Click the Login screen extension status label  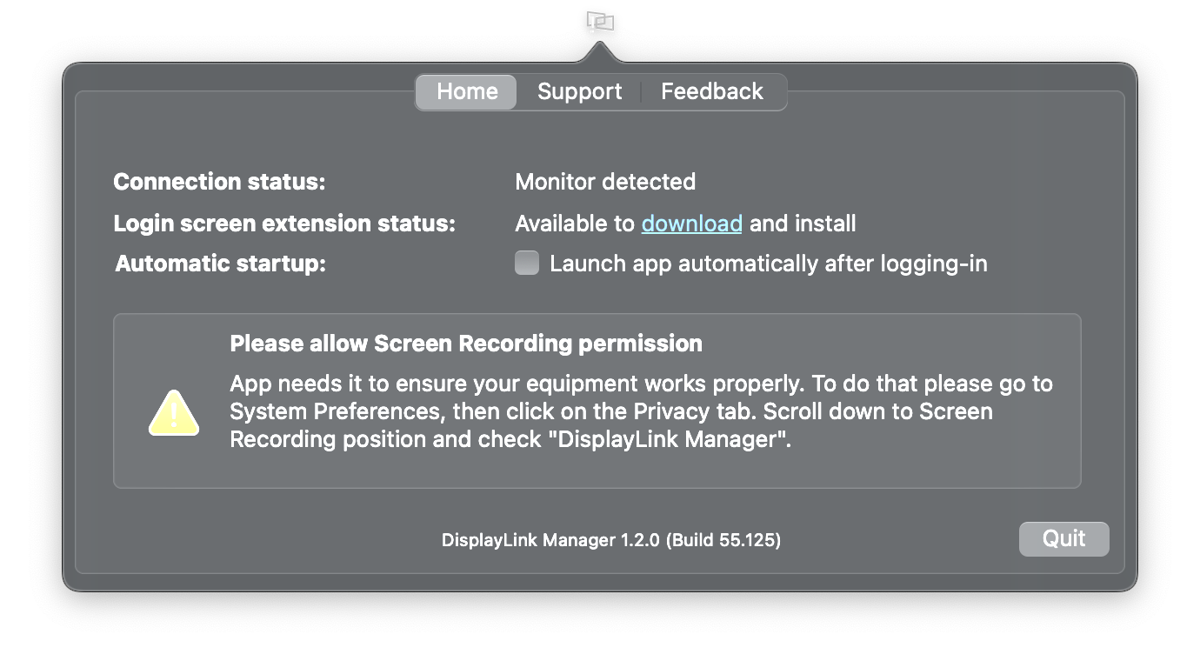tap(284, 222)
